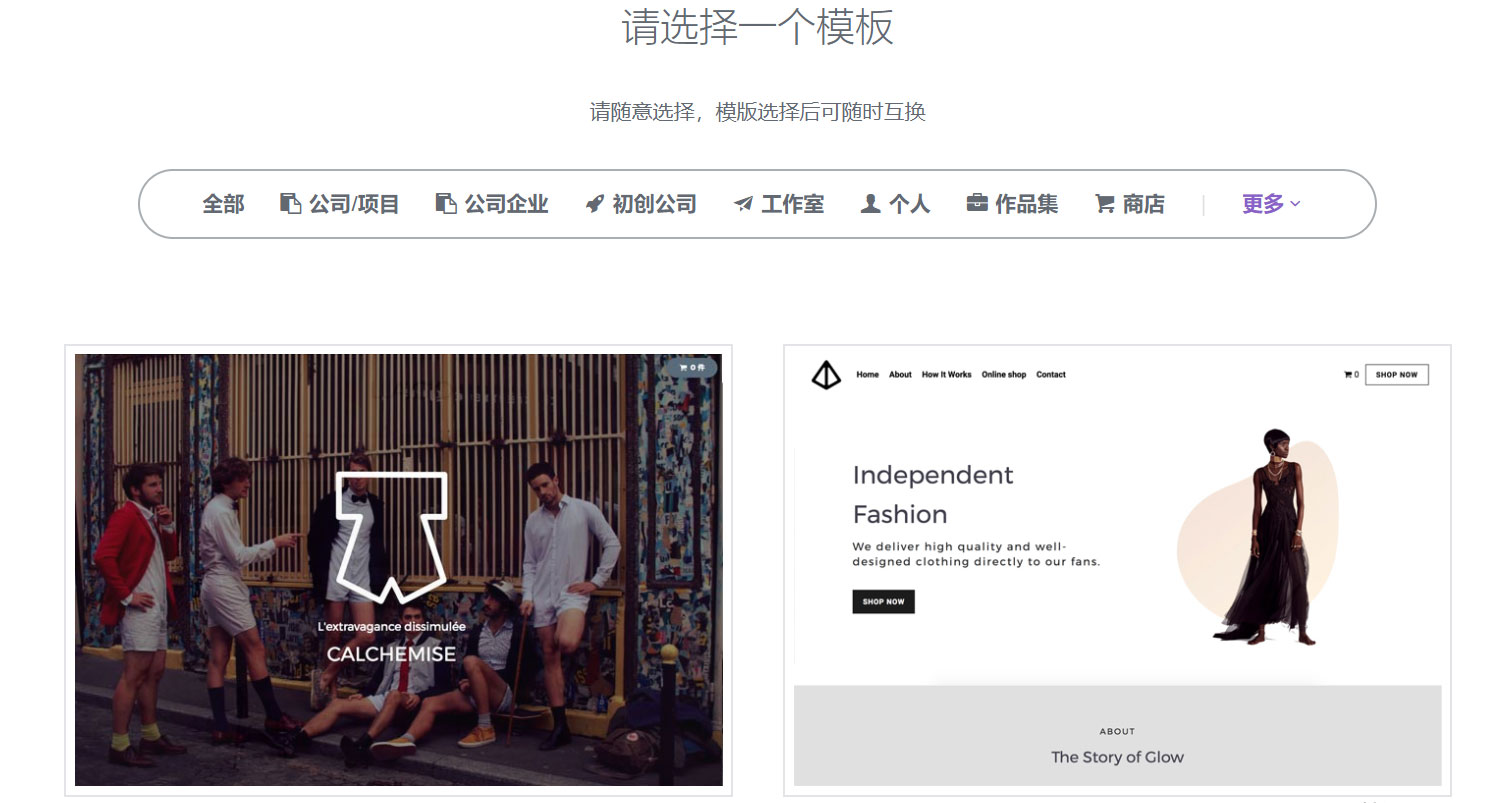Viewport: 1491px width, 803px height.
Task: Open the Calchemise template thumbnail
Action: pos(398,570)
